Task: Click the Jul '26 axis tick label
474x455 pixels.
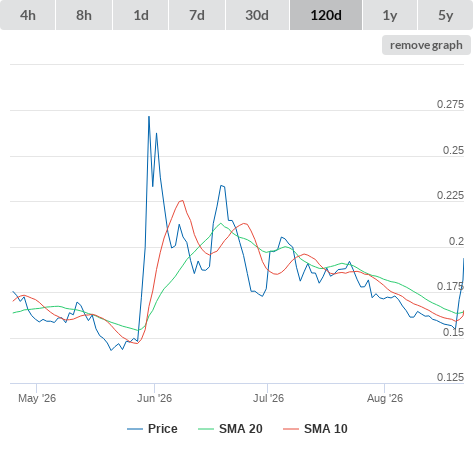Action: point(268,398)
